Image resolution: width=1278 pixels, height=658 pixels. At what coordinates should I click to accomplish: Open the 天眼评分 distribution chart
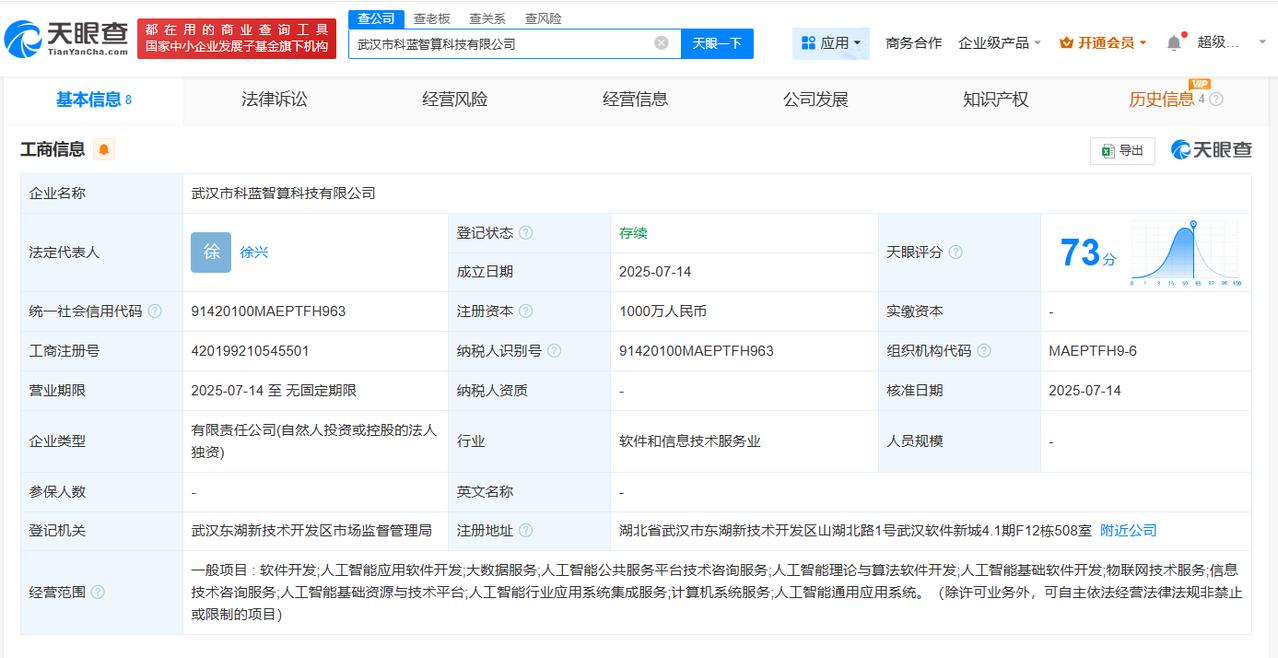(x=1186, y=254)
